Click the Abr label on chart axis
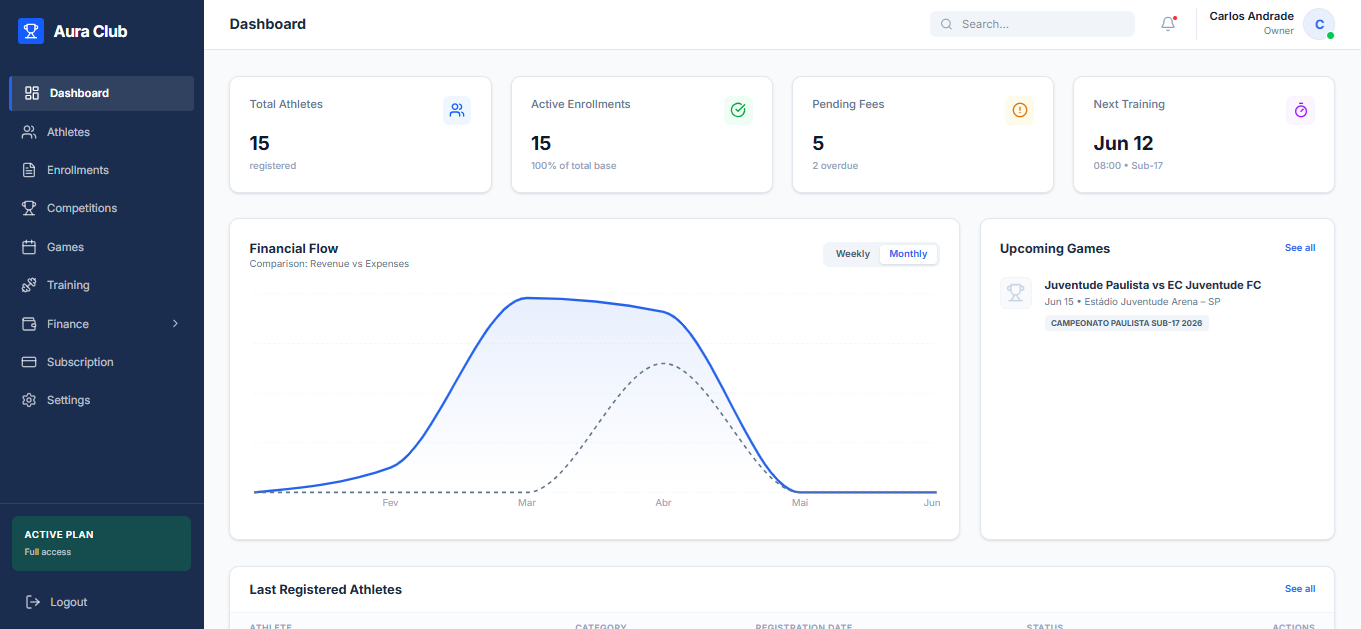The height and width of the screenshot is (629, 1361). 663,503
